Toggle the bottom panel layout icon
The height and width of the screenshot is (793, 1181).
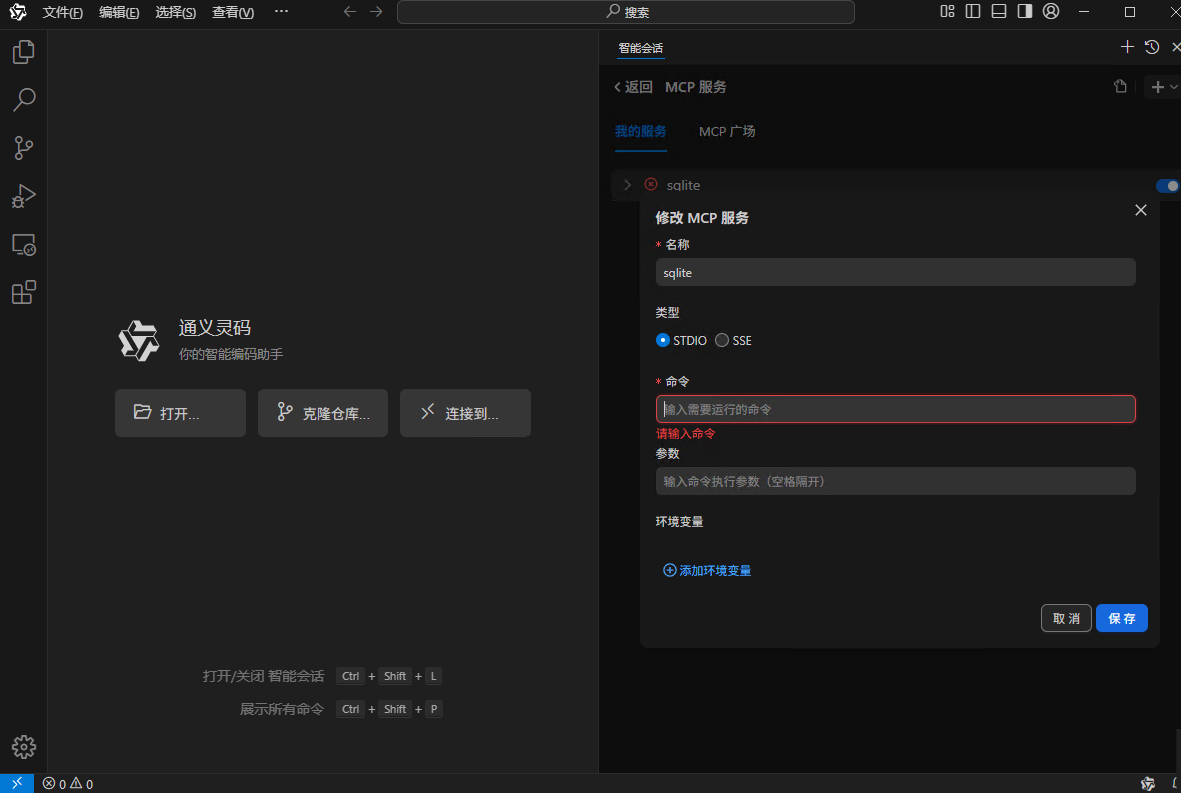999,11
